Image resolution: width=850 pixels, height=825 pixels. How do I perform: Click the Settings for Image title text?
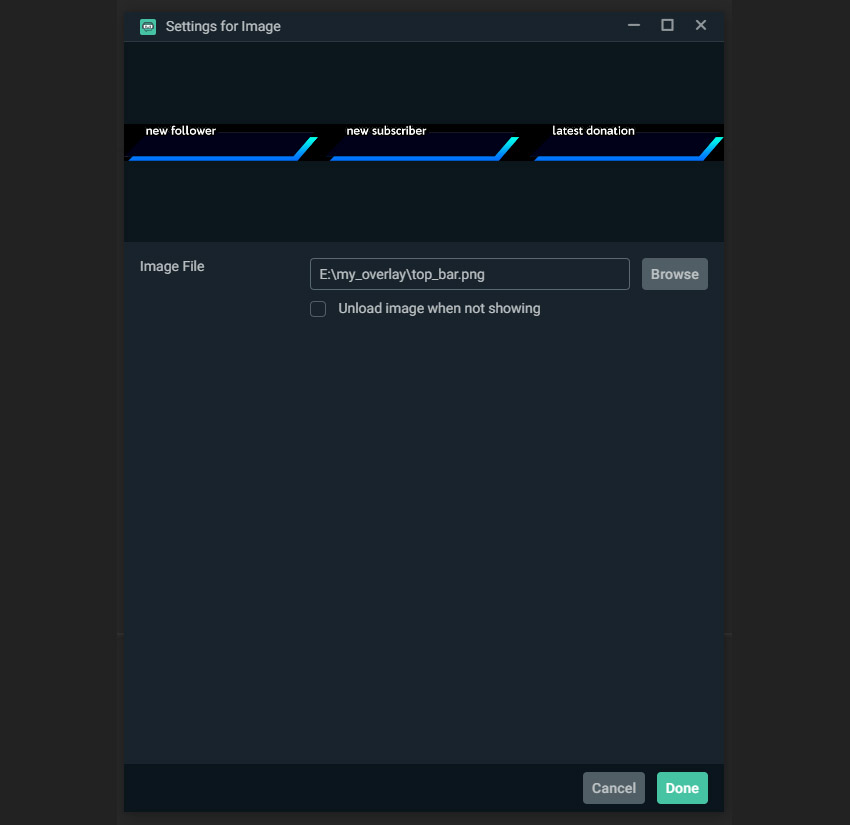tap(223, 27)
